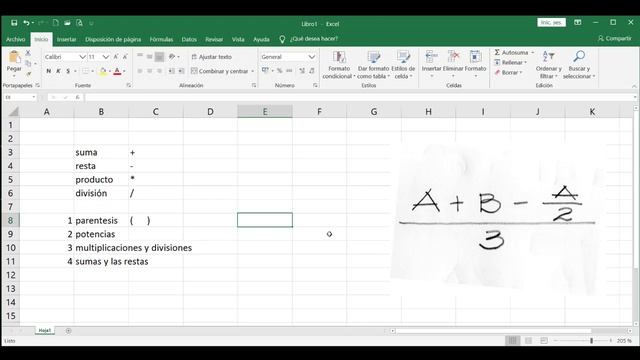Adjust the zoom slider in status bar
The image size is (640, 360).
click(591, 340)
